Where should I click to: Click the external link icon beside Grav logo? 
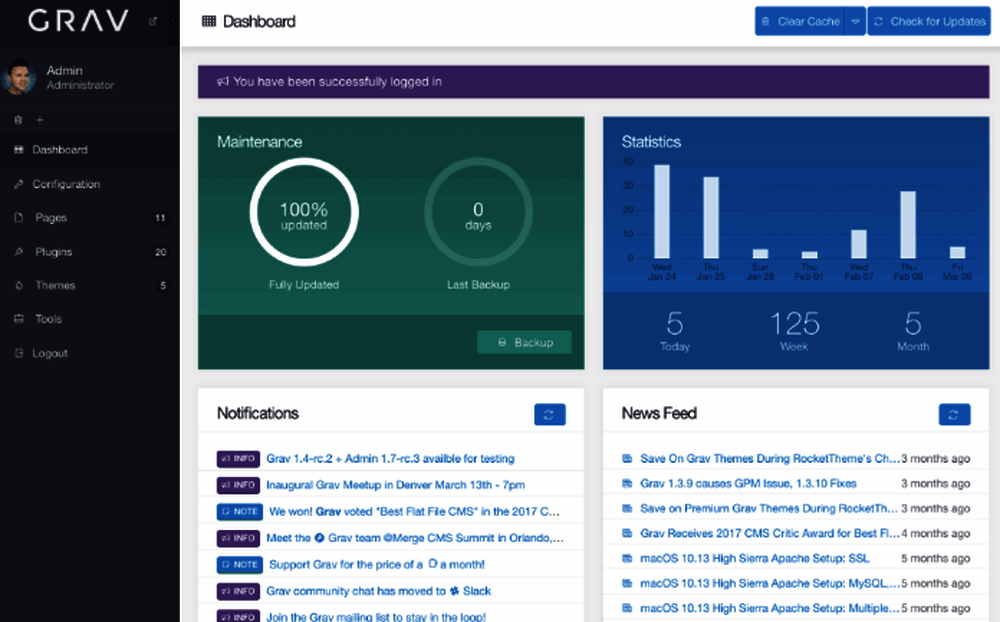[153, 21]
